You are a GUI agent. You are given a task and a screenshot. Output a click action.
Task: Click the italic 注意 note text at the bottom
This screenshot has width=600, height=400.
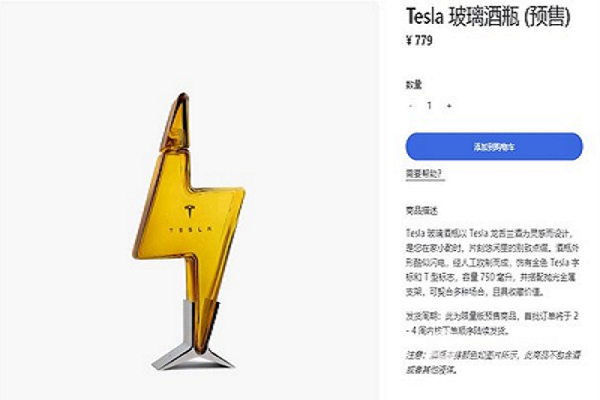pyautogui.click(x=493, y=362)
